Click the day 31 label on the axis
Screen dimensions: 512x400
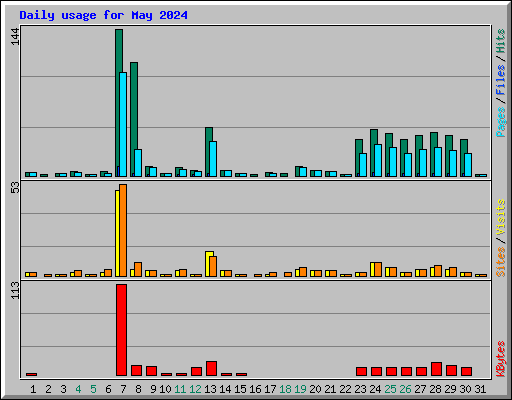480,389
